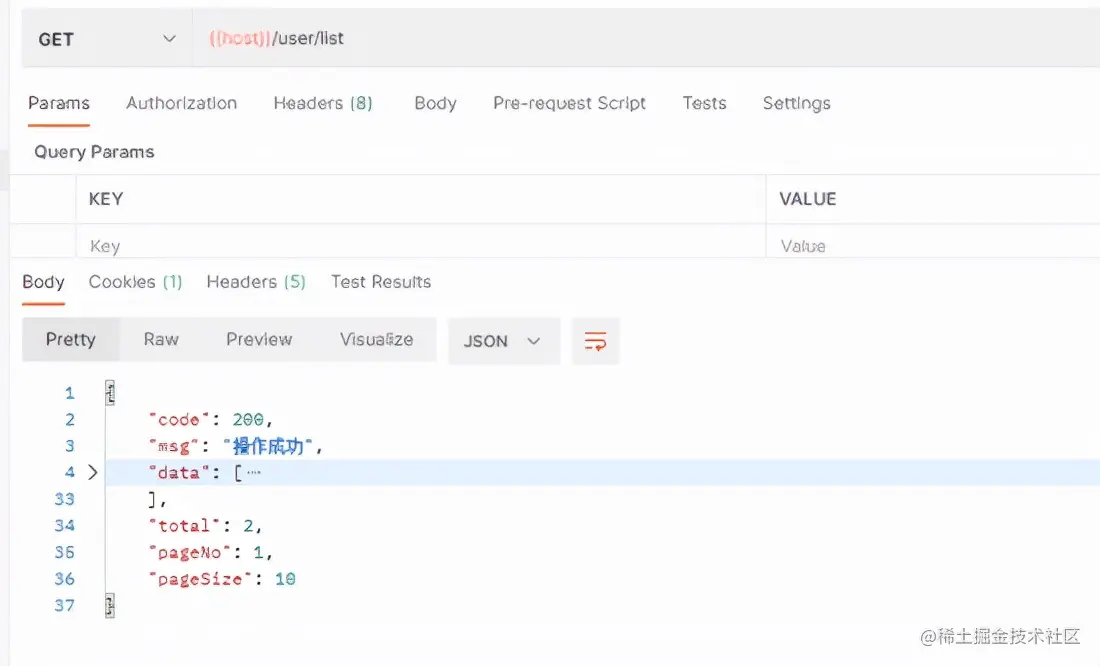Select the Visualize view button
This screenshot has width=1100, height=666.
(377, 340)
